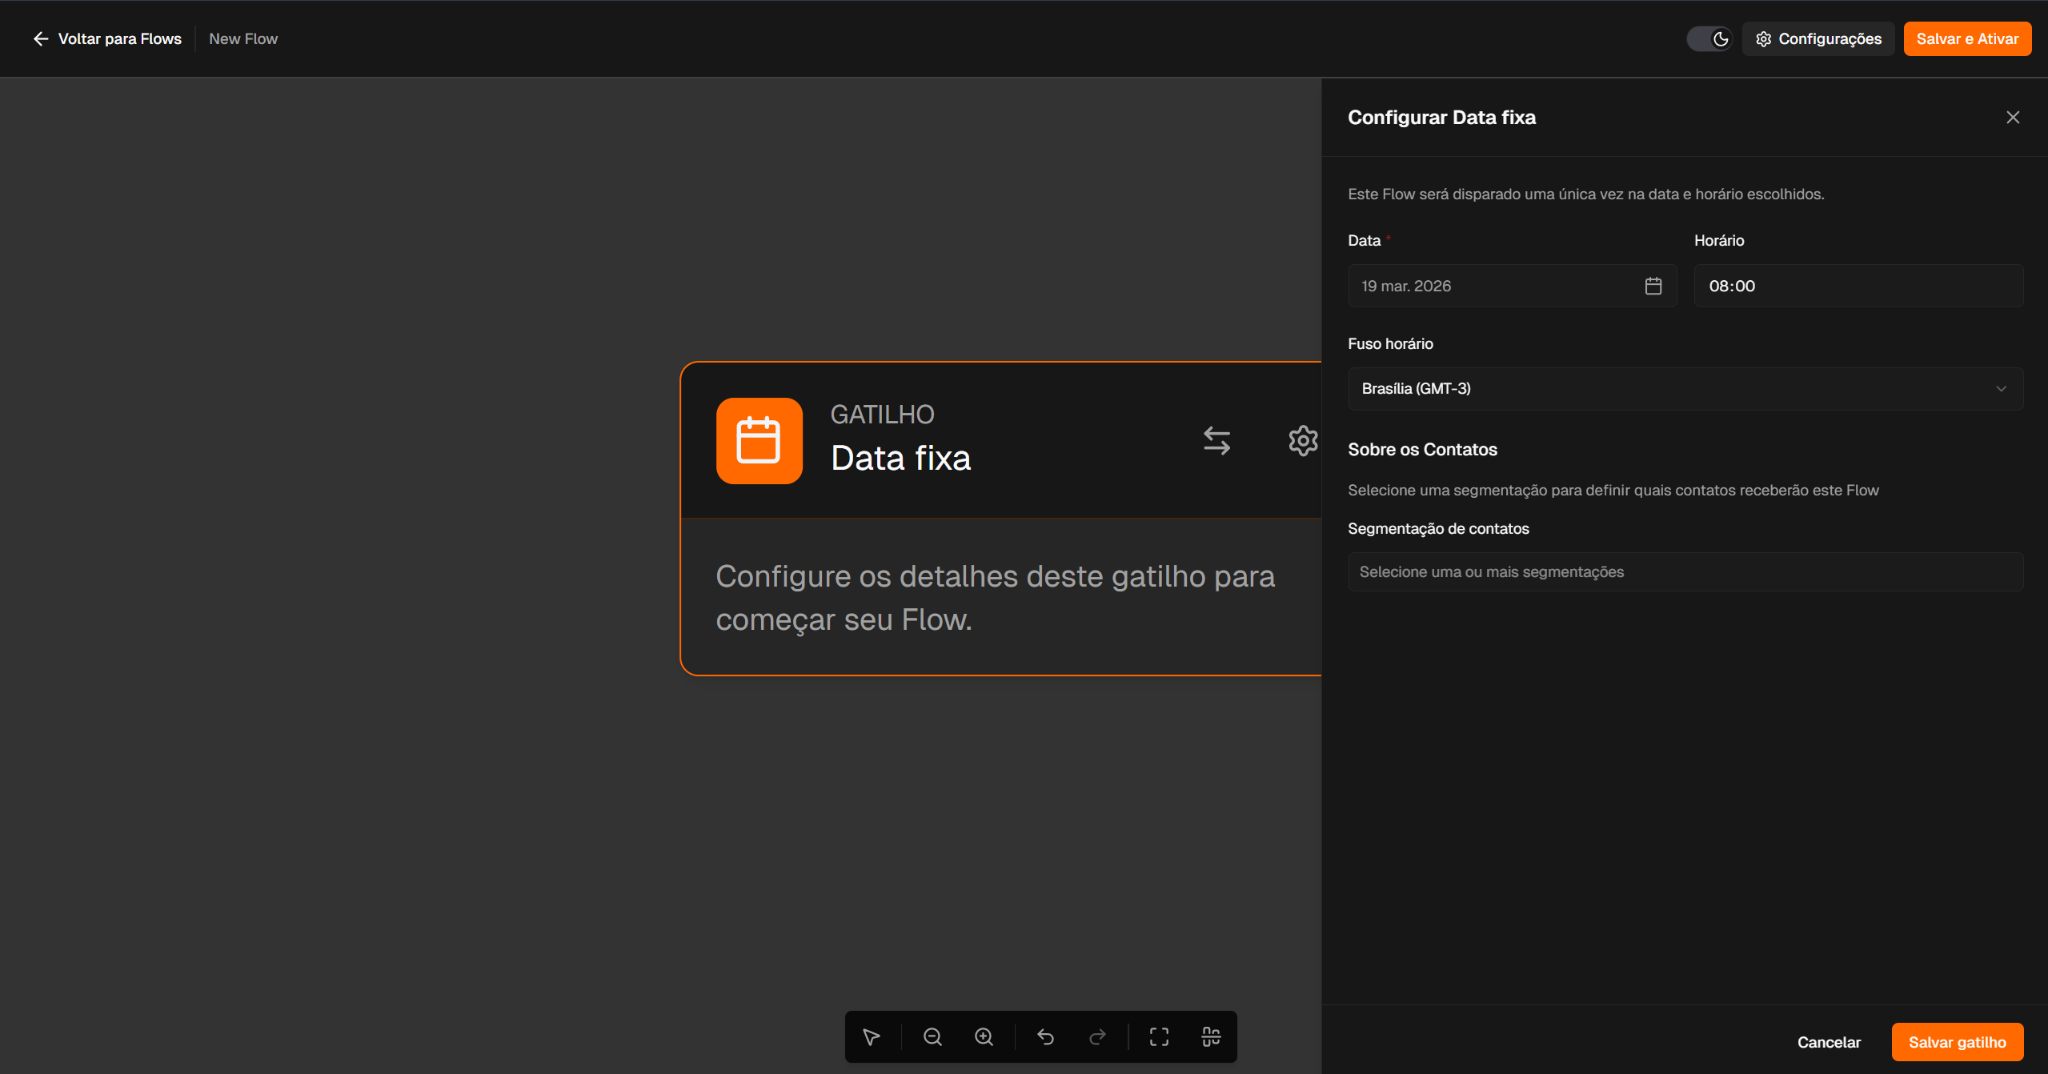Screen dimensions: 2048x1074
Task: Click the Sobre os Contatos heading
Action: [1422, 450]
